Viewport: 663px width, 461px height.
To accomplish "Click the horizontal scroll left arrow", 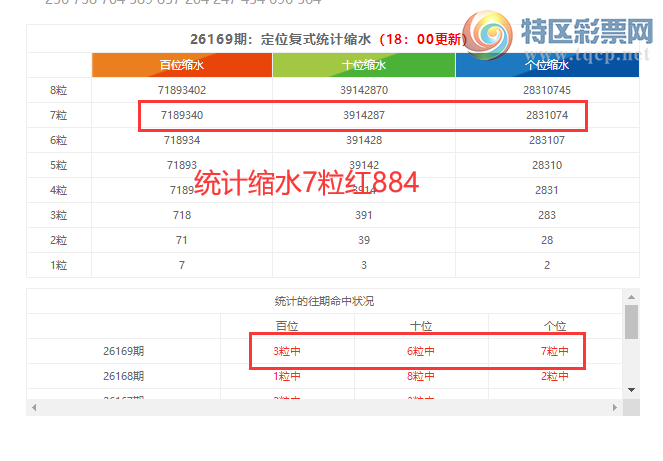I will (x=34, y=407).
